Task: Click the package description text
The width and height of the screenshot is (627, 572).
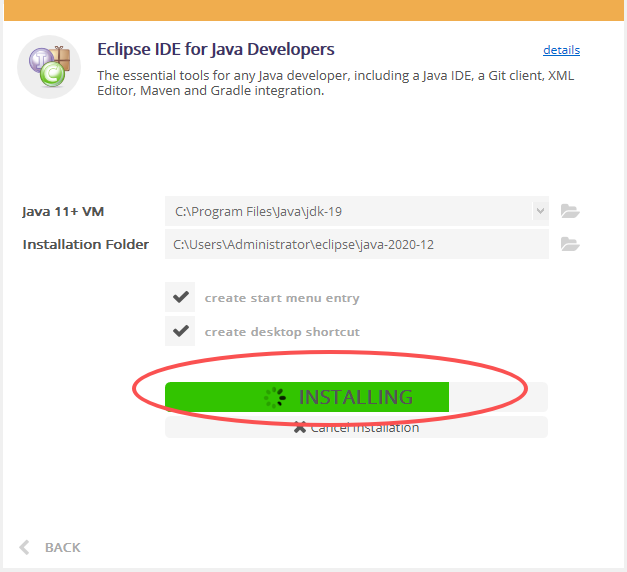Action: [x=335, y=83]
